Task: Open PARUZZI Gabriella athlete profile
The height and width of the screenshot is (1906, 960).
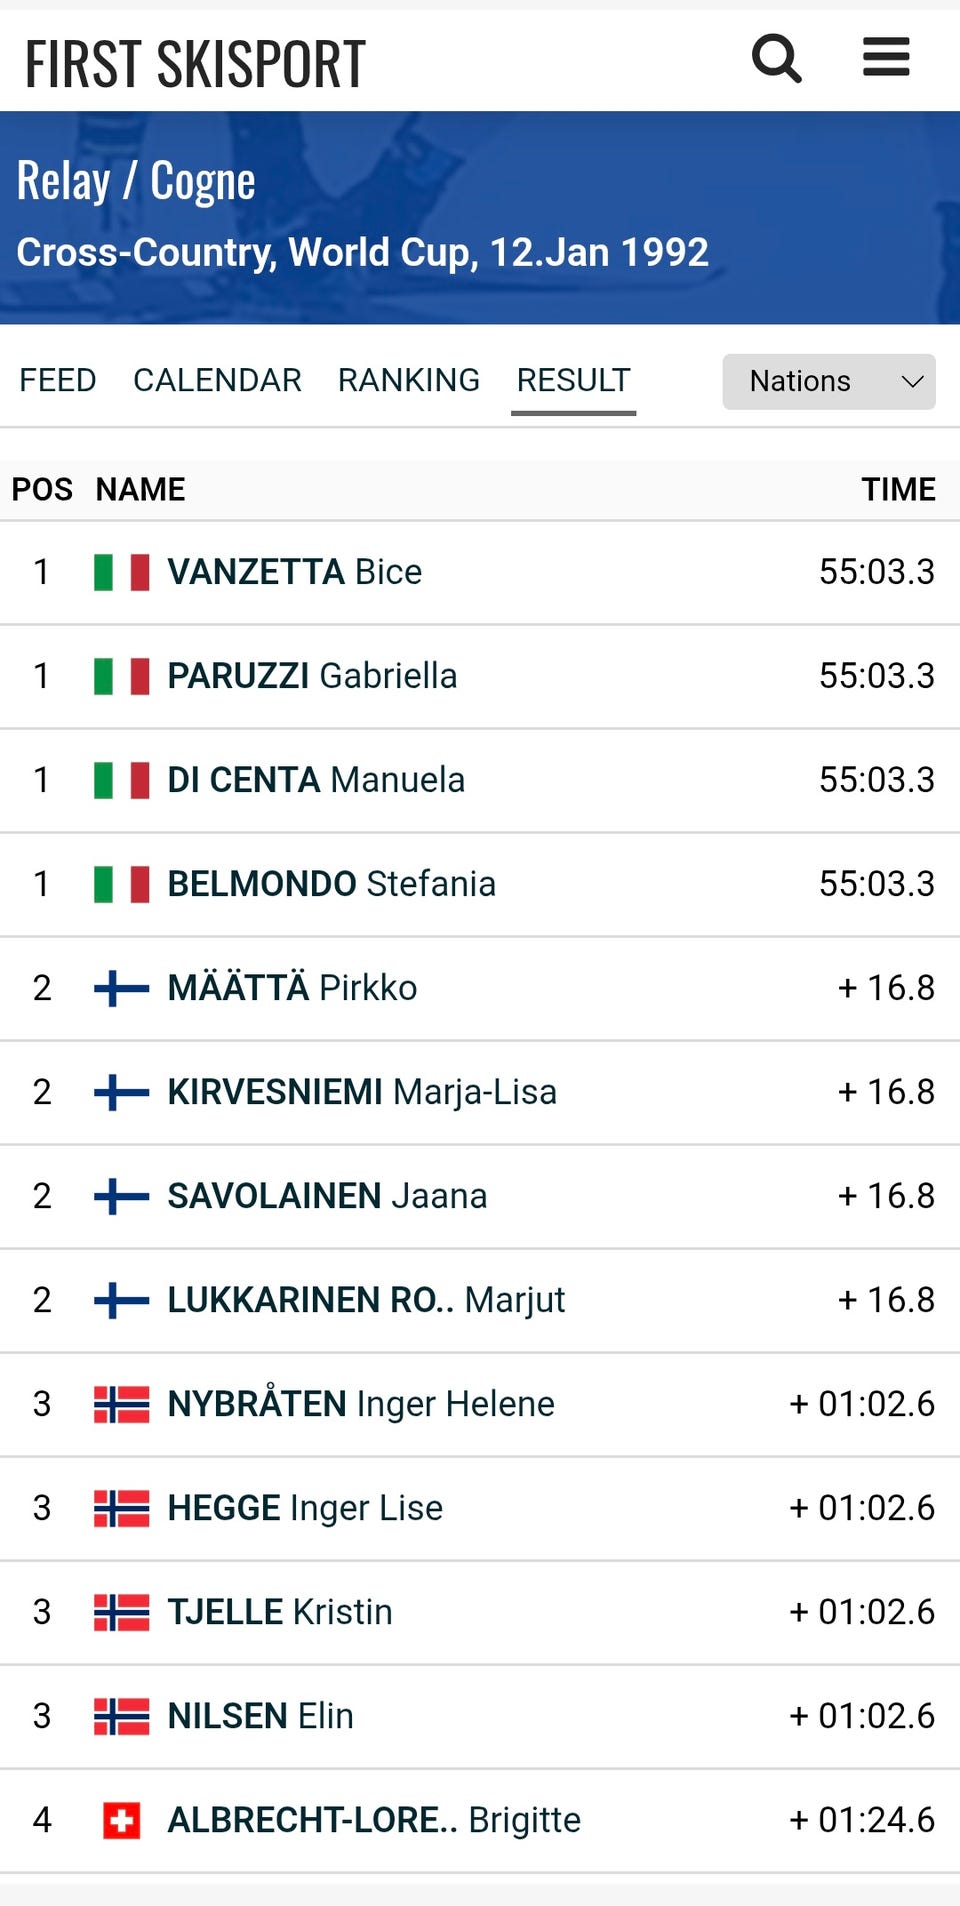Action: [x=312, y=676]
